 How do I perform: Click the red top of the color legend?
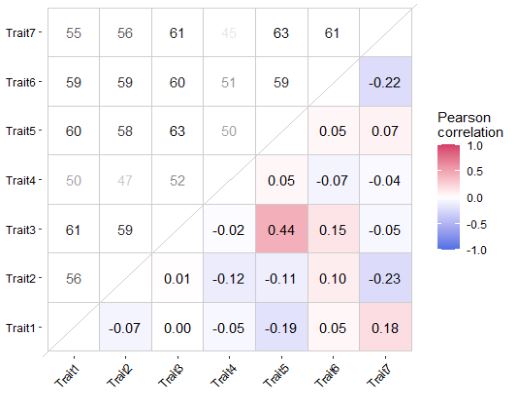point(449,149)
